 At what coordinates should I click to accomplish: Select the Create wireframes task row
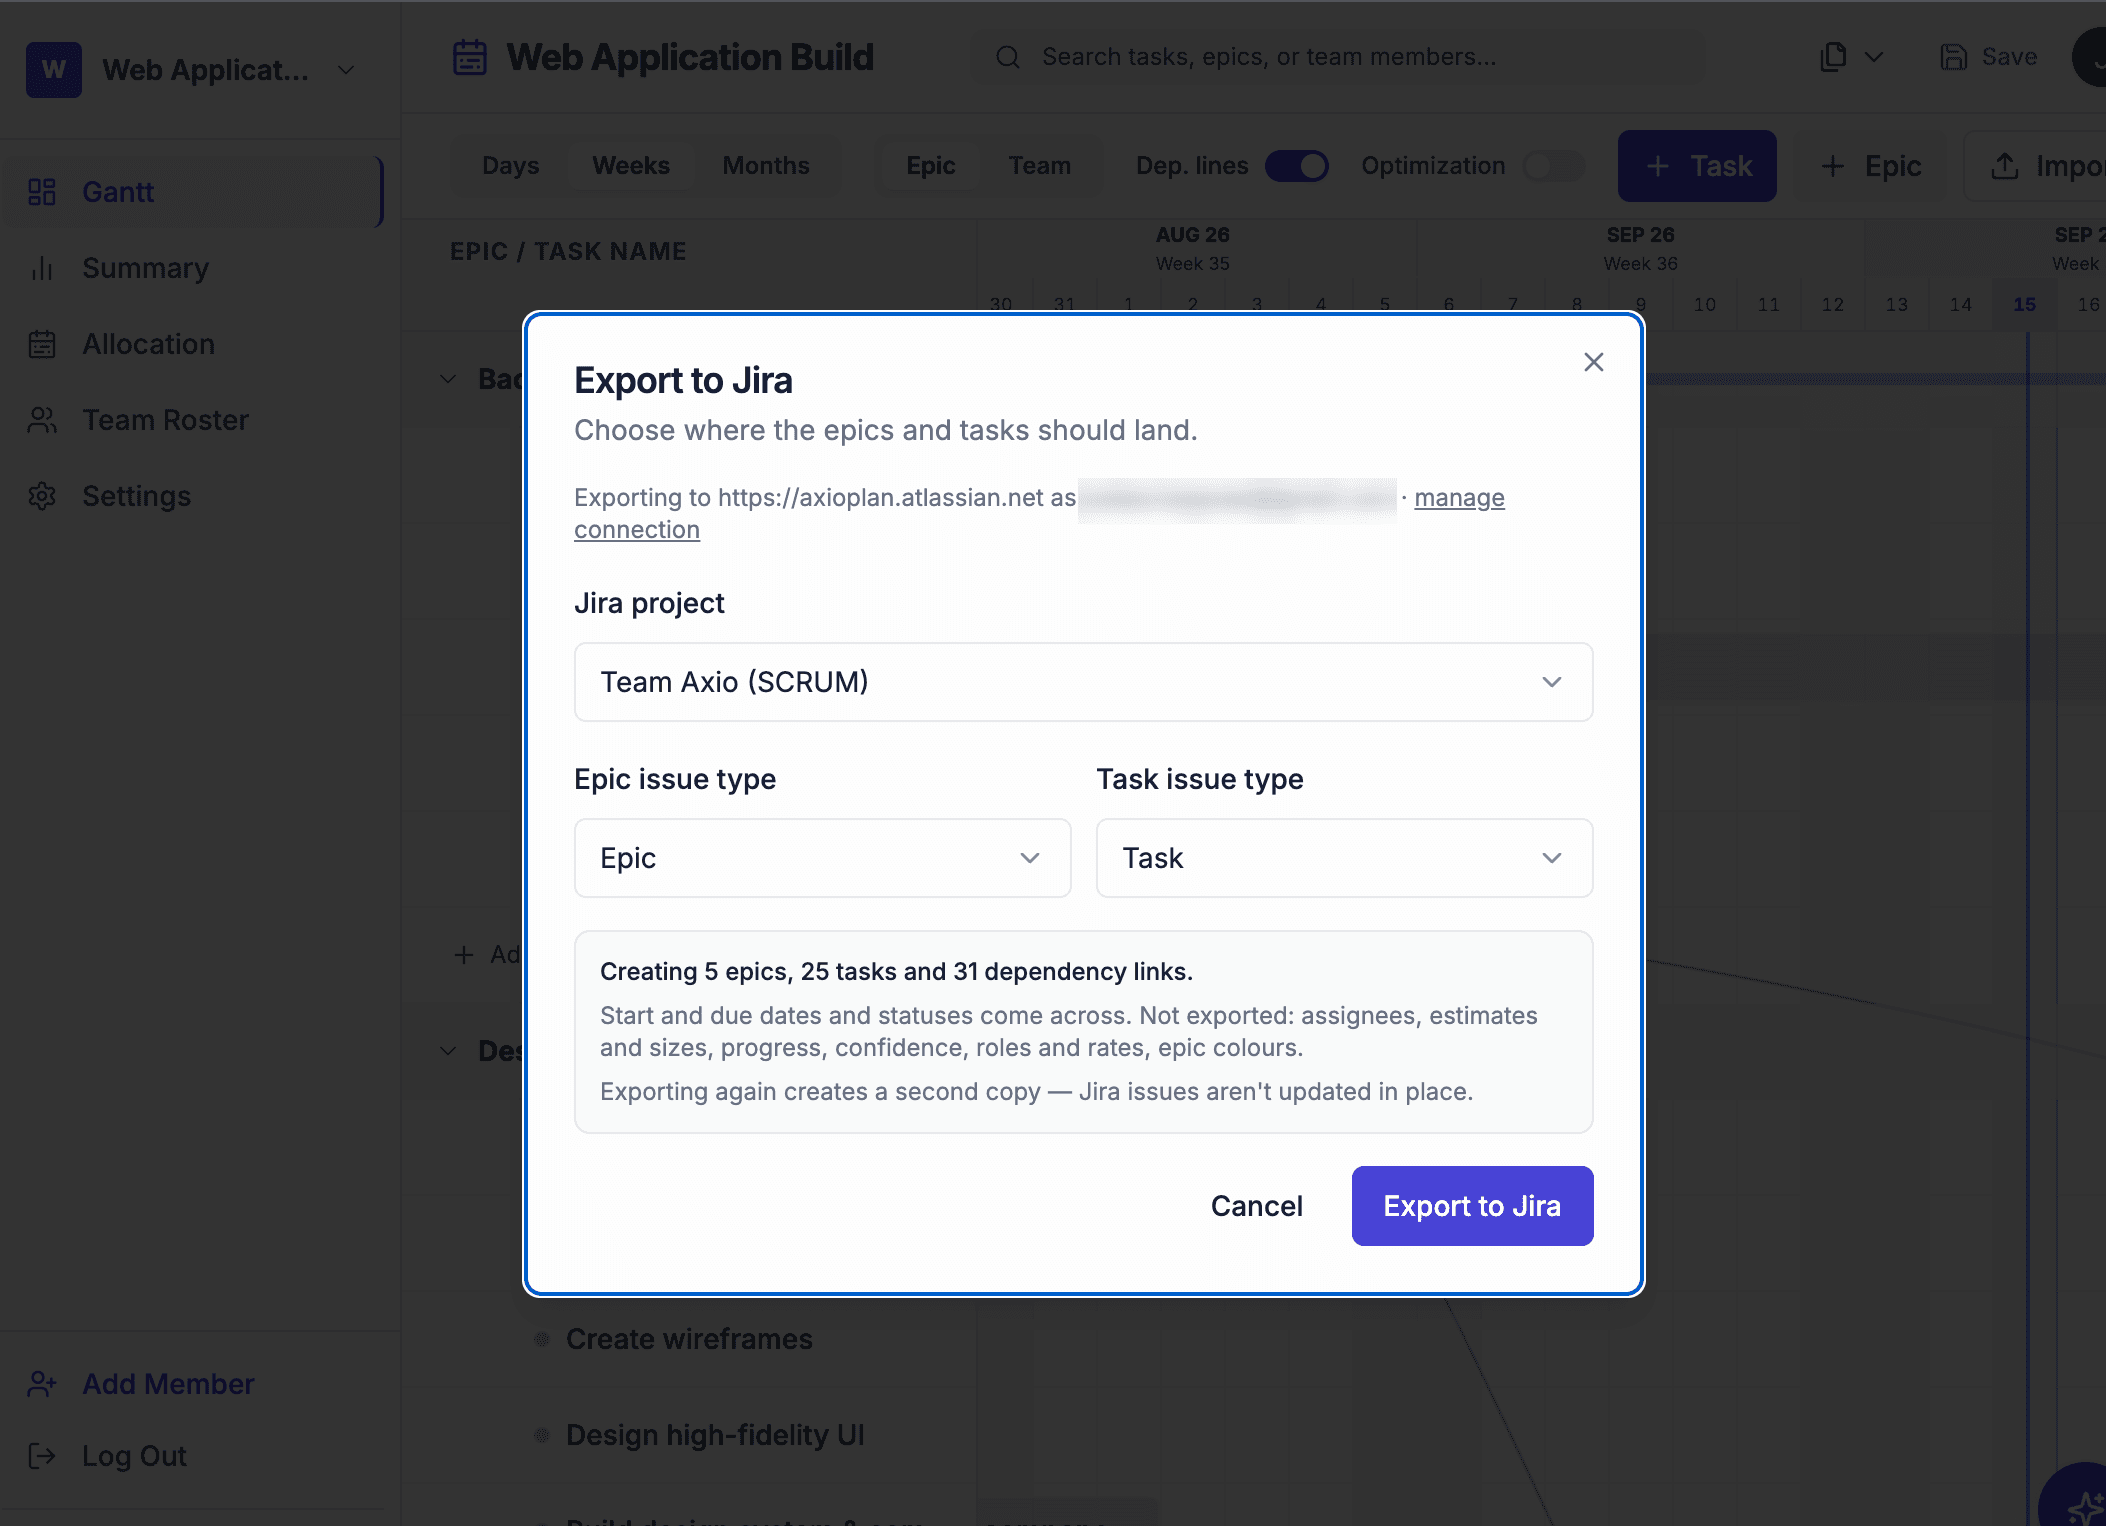point(689,1339)
